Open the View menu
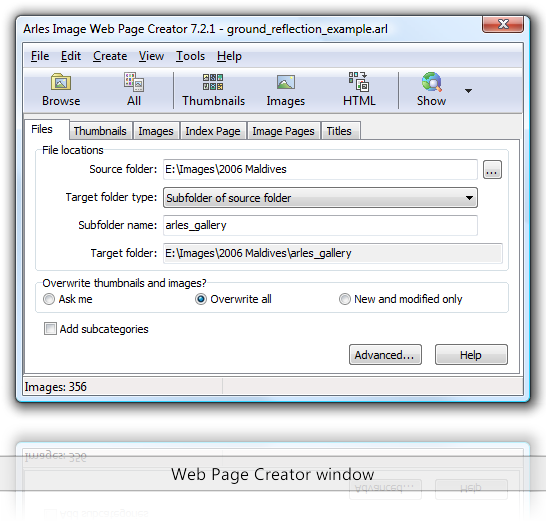Image resolution: width=546 pixels, height=522 pixels. click(151, 56)
